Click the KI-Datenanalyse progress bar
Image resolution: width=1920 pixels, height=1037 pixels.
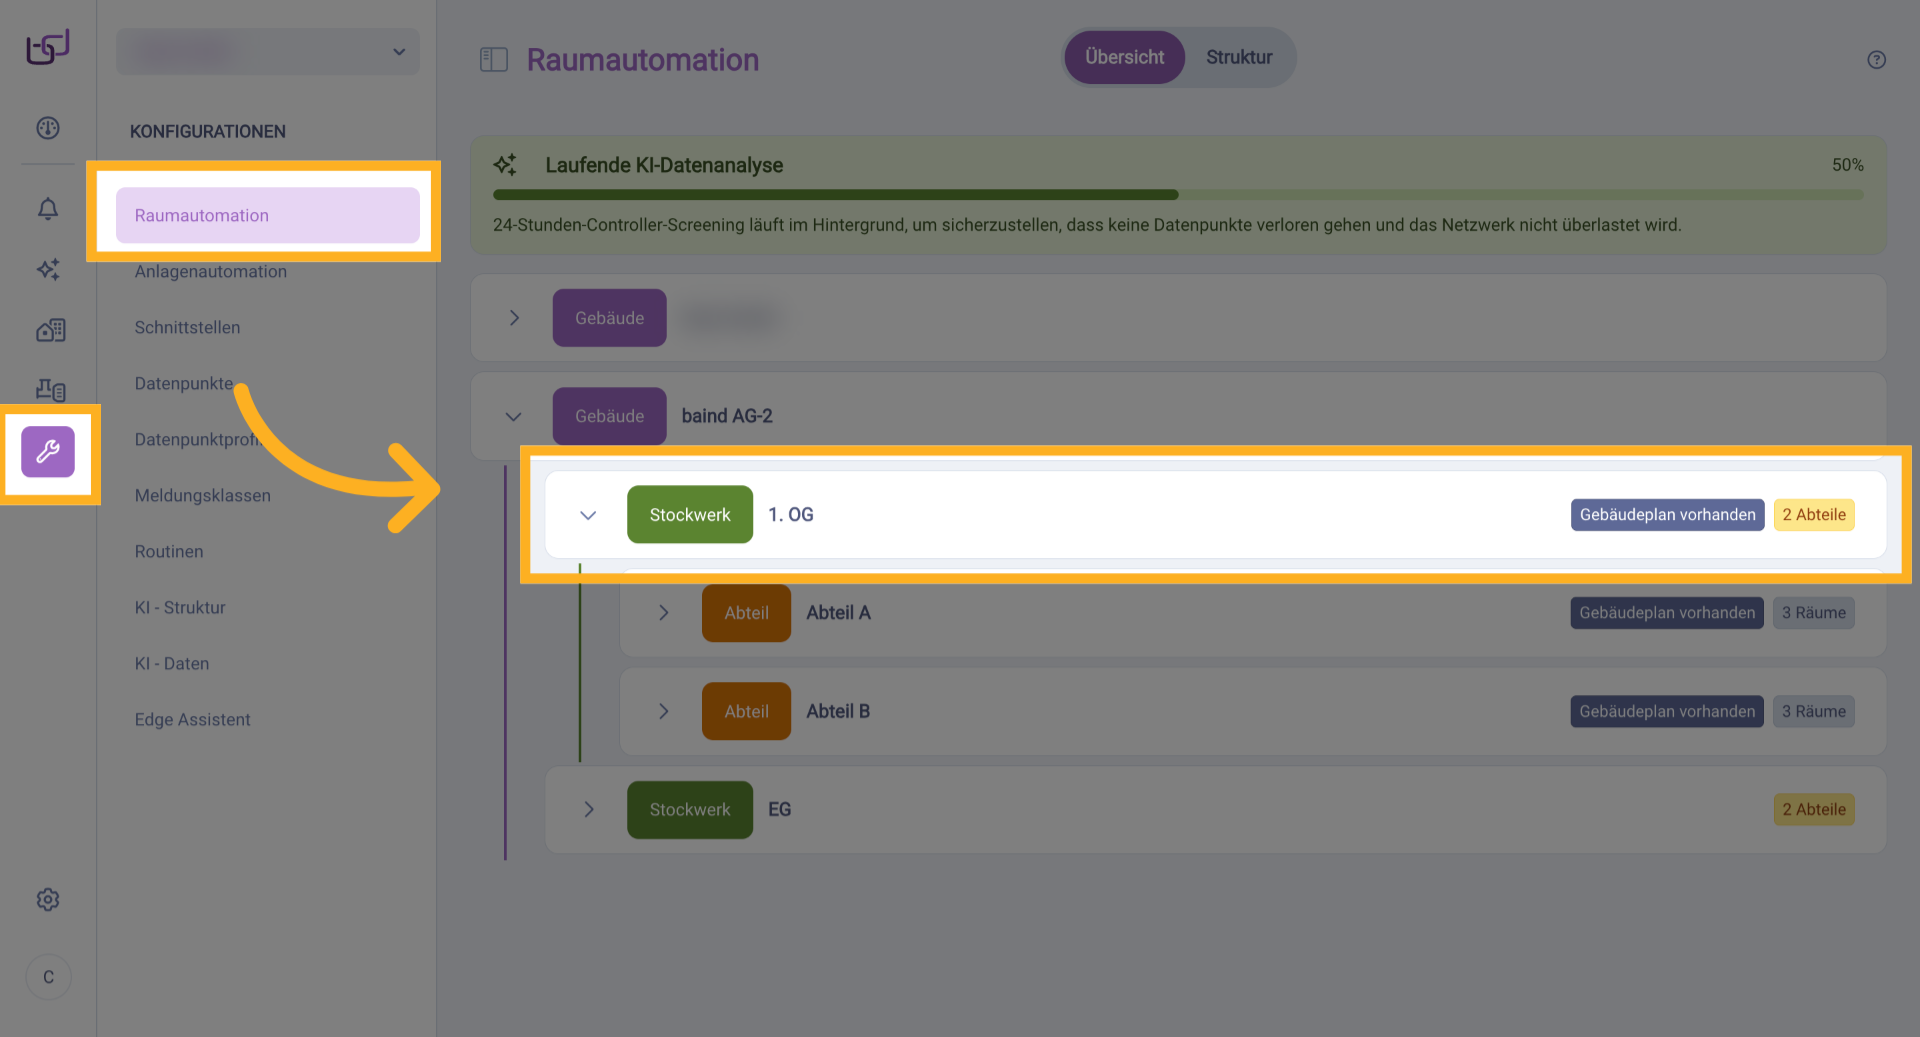pyautogui.click(x=1177, y=195)
